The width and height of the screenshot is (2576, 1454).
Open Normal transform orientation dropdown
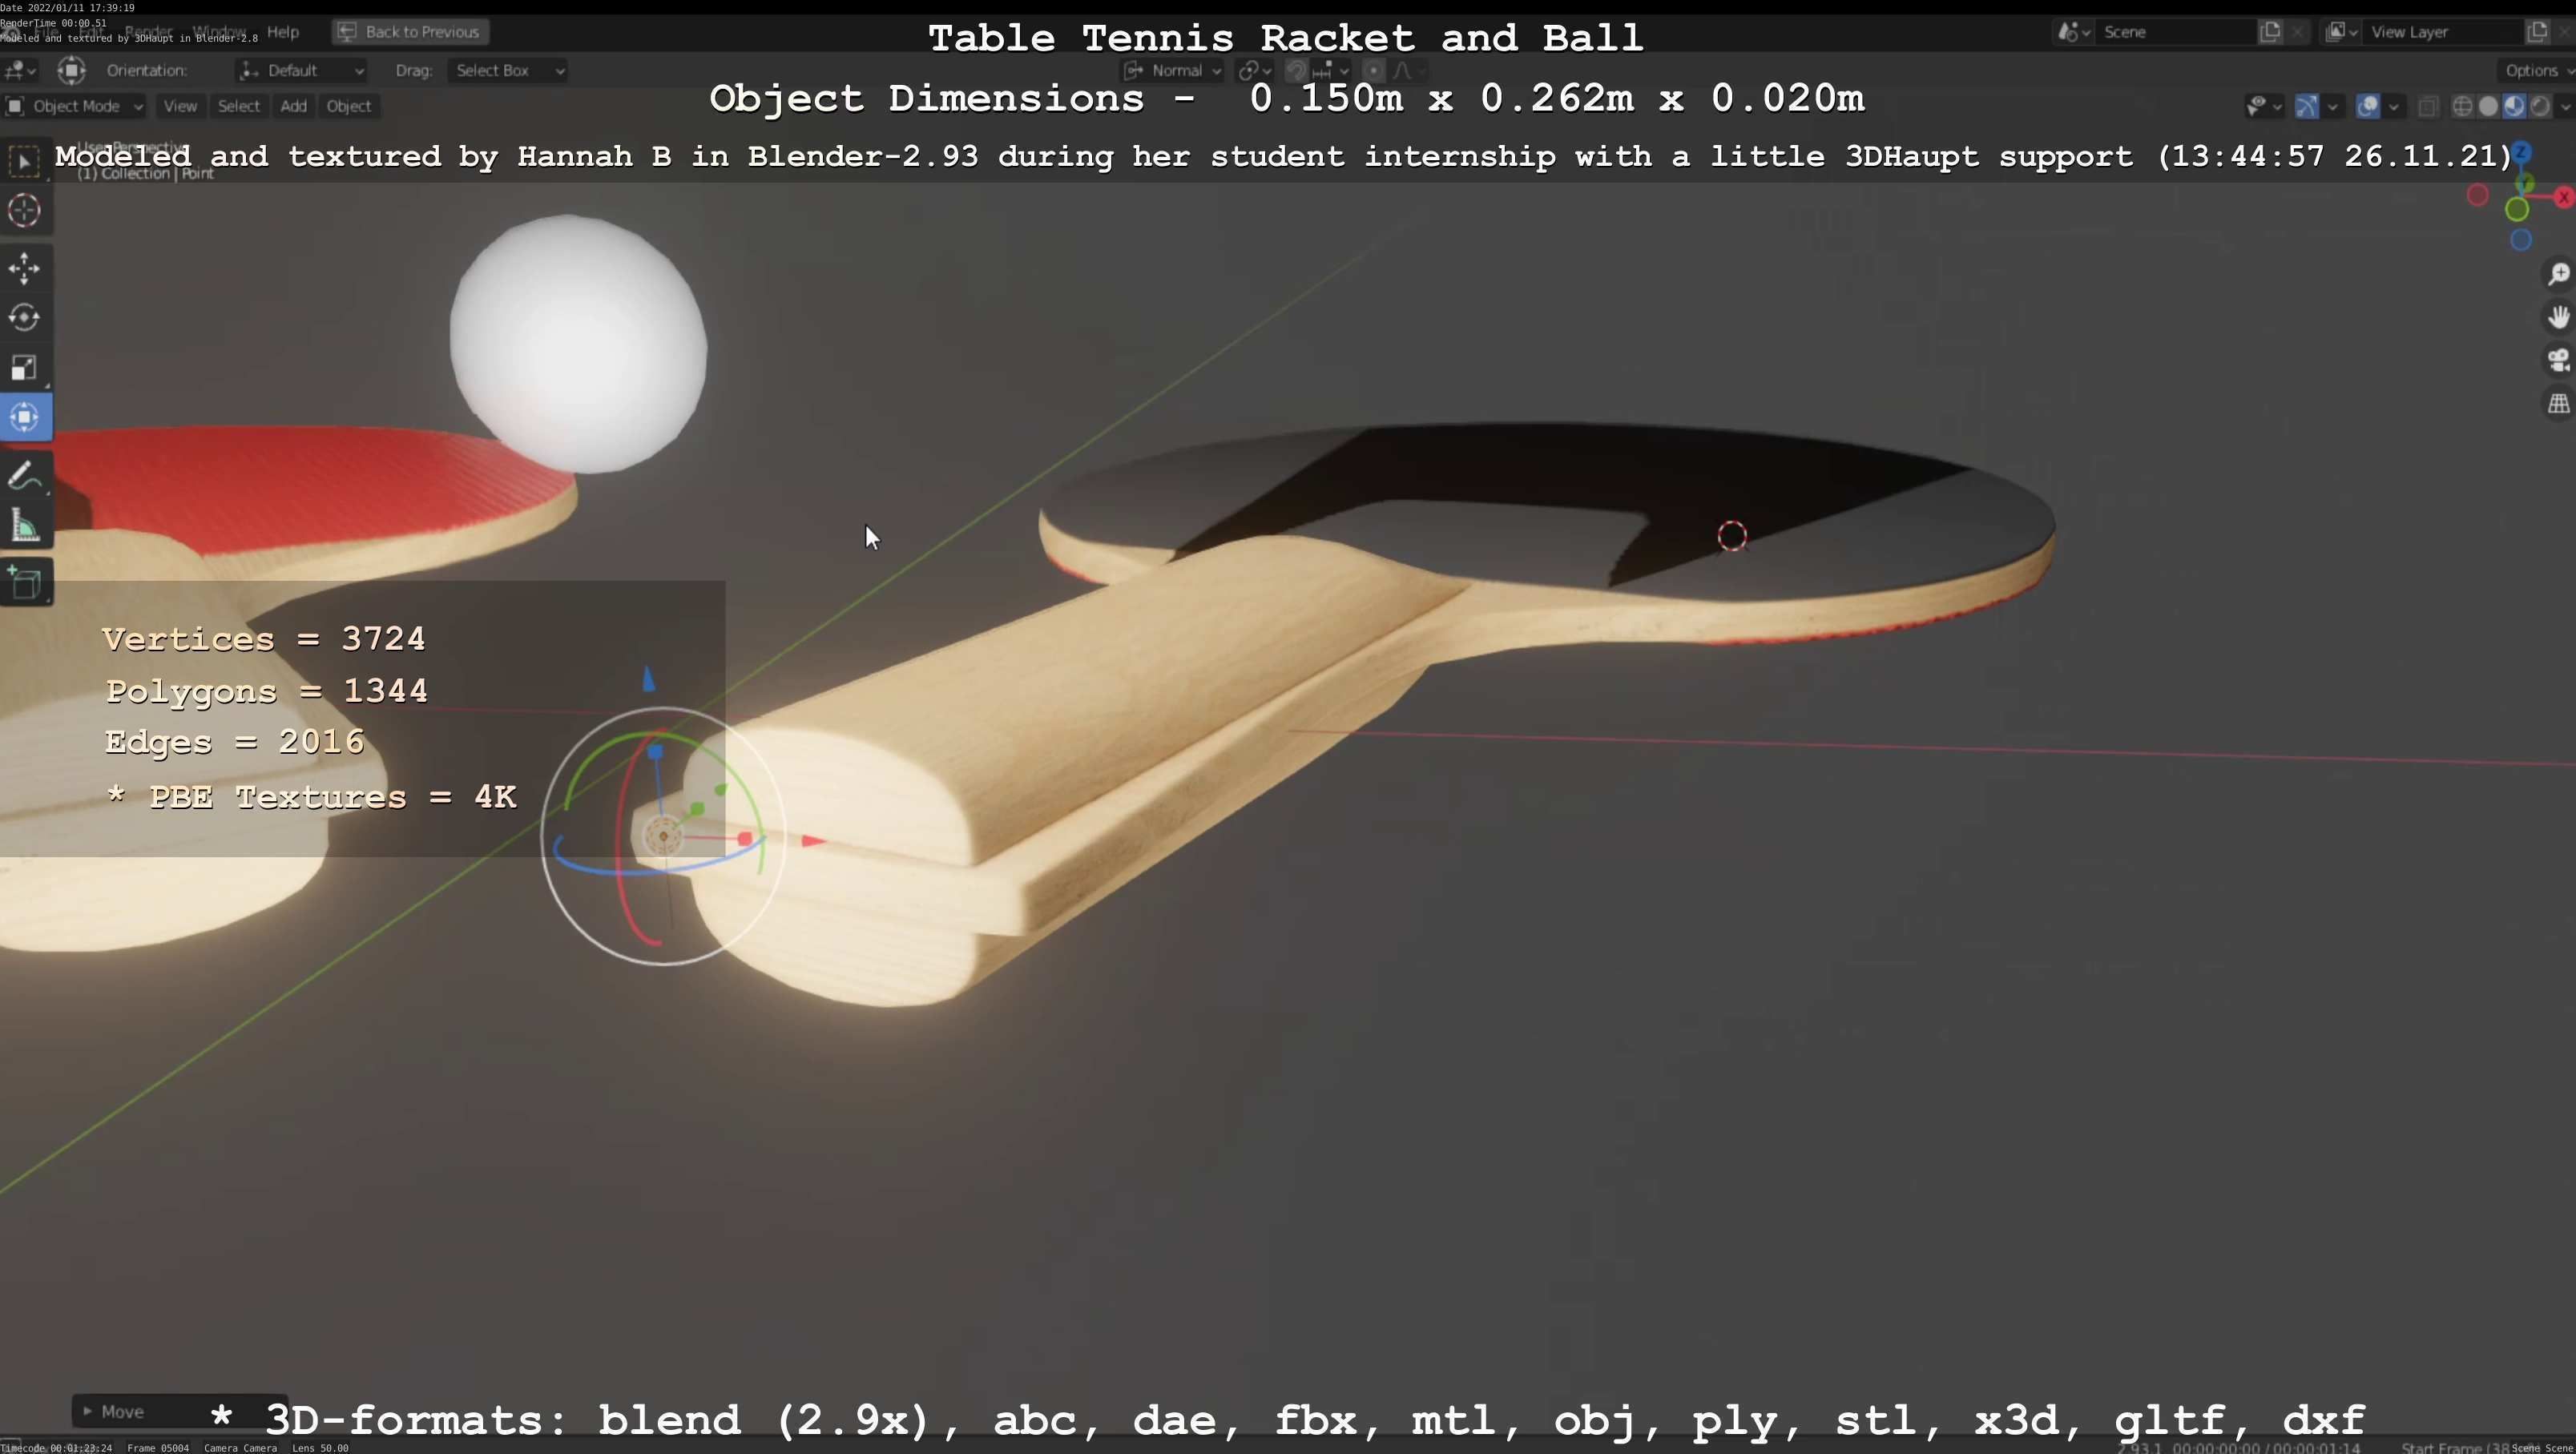click(x=1173, y=70)
